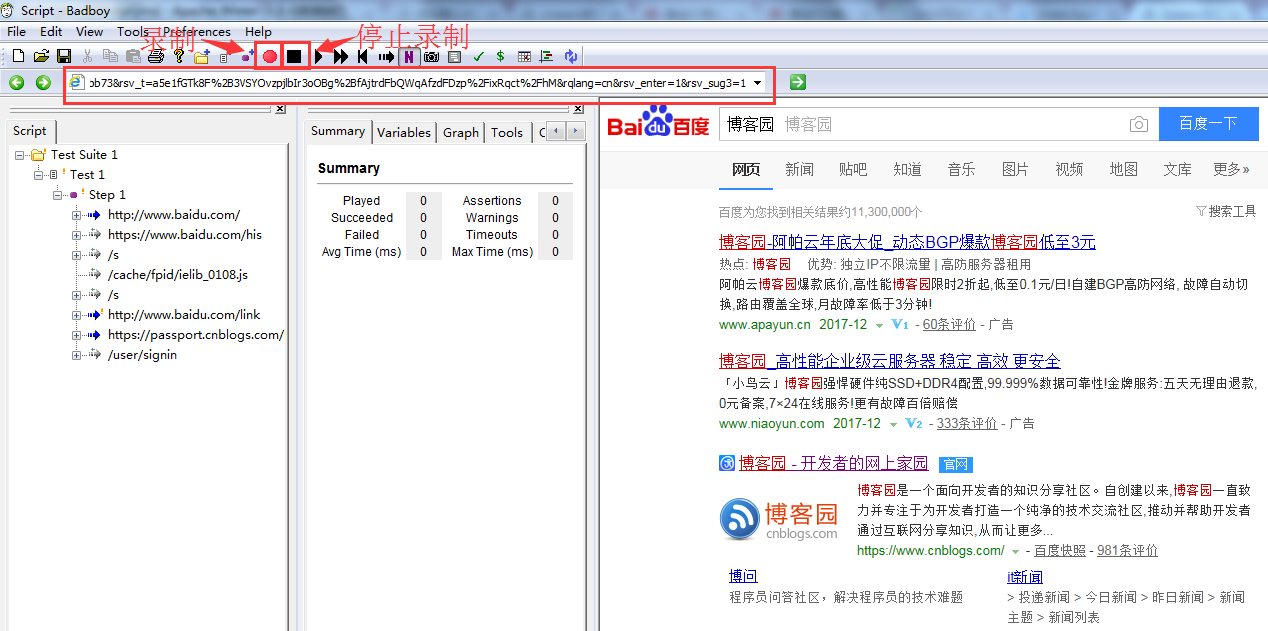1268x631 pixels.
Task: Switch to the Variables tab
Action: click(x=404, y=132)
